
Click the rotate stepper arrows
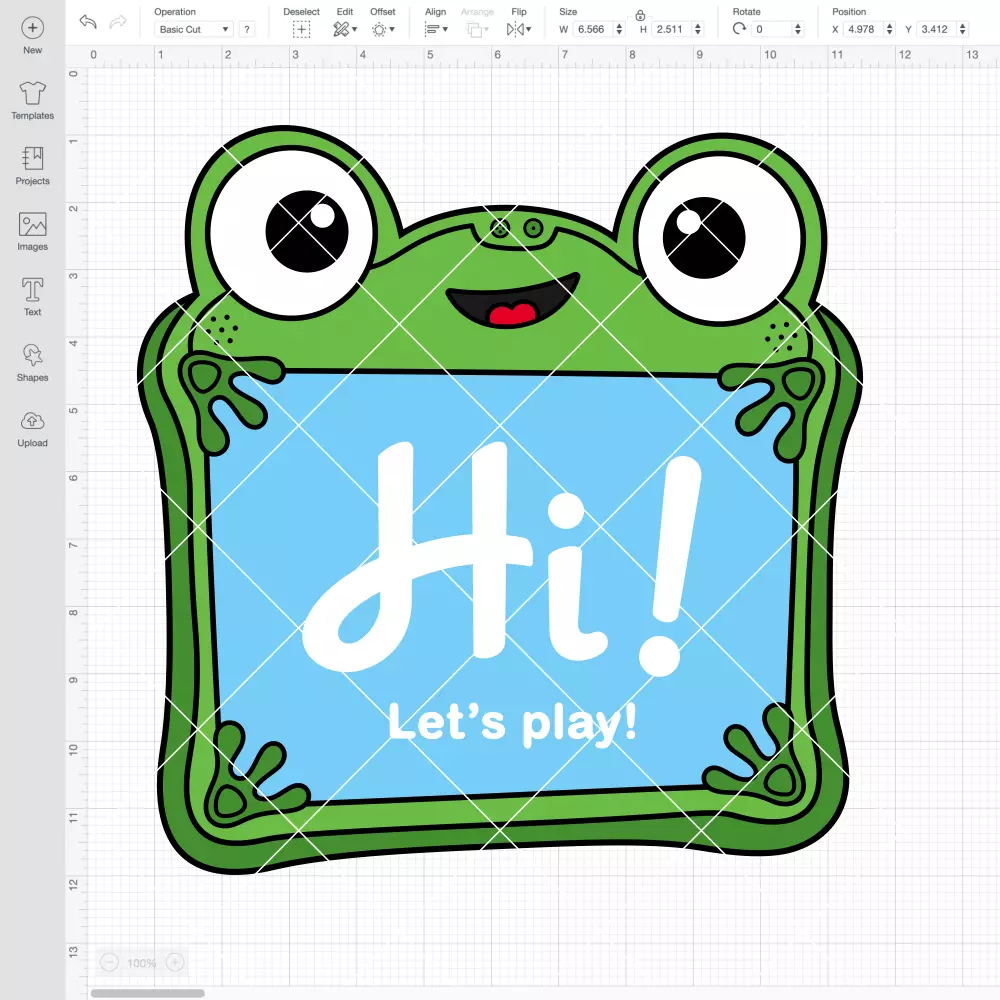(798, 29)
